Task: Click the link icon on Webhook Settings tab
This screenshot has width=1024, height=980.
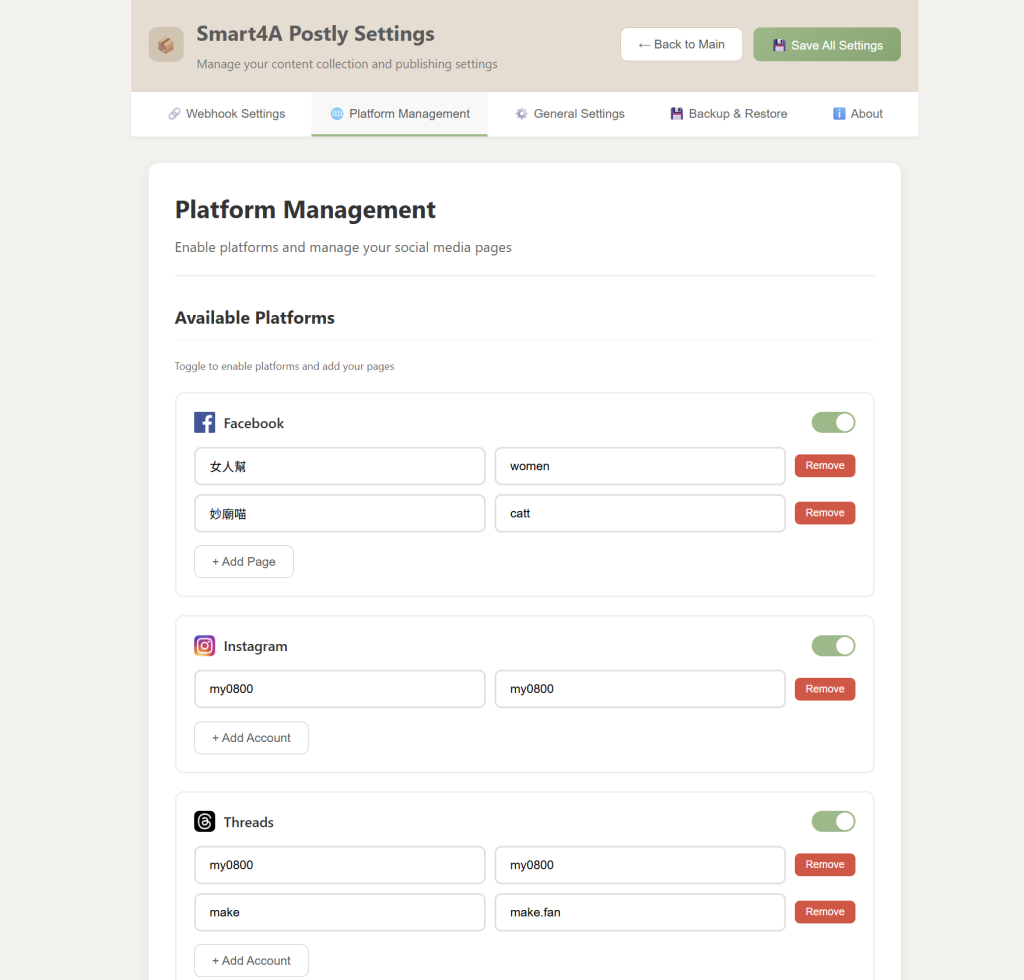Action: point(174,114)
